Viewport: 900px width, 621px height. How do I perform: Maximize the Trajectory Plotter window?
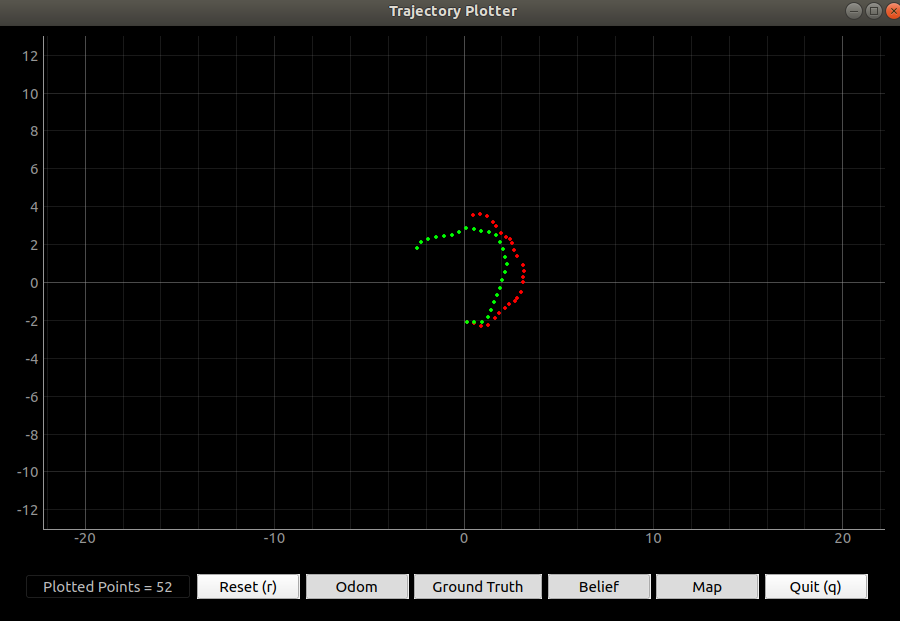coord(874,11)
